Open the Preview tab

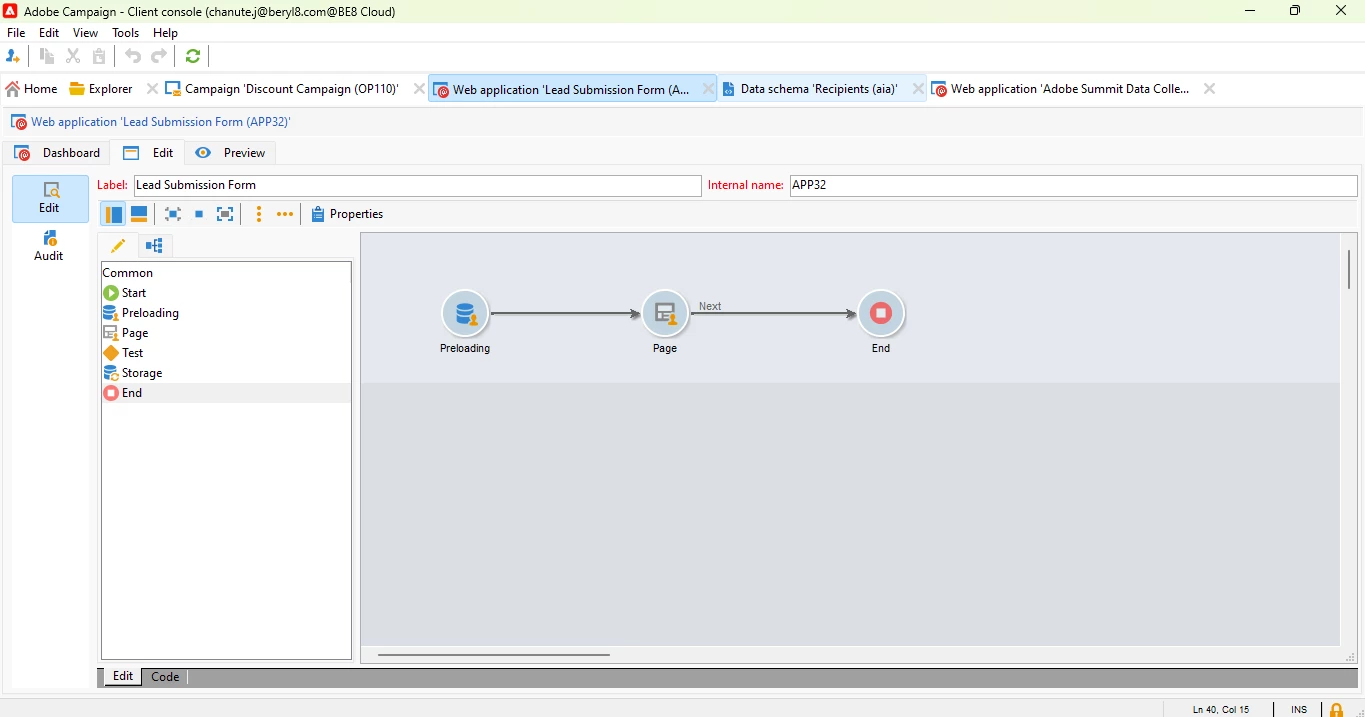pos(231,153)
